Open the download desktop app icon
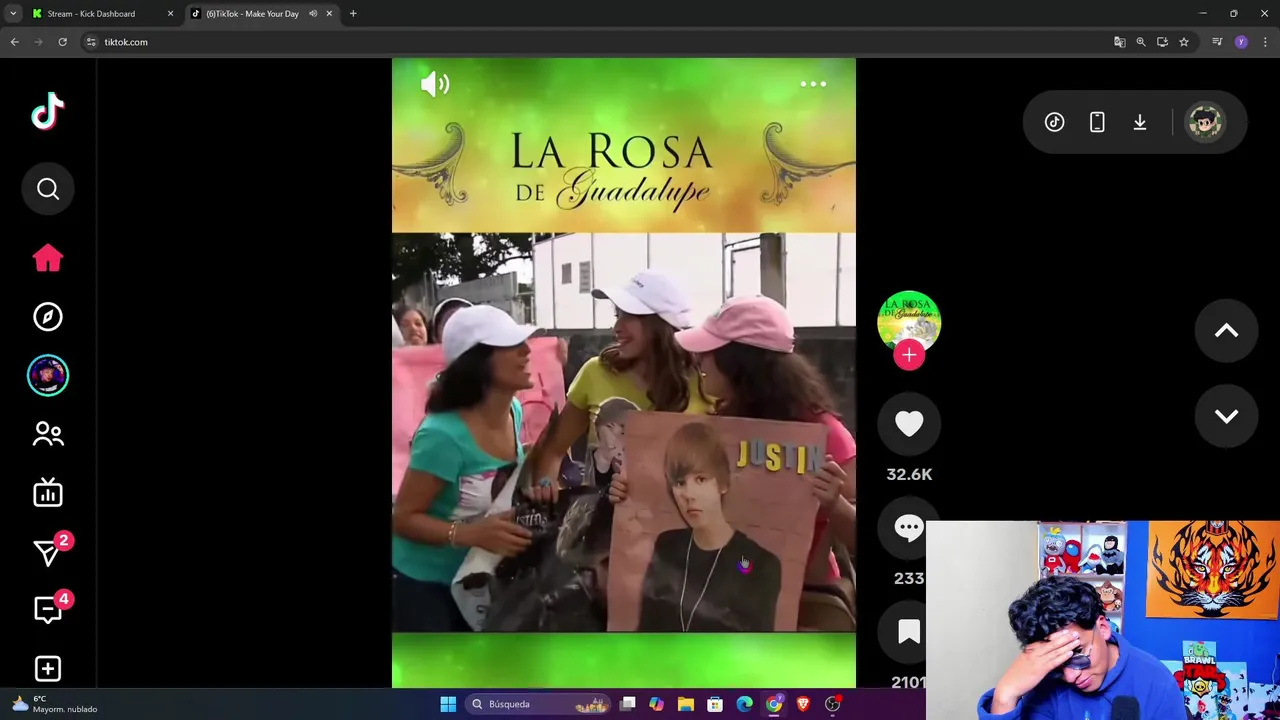 pyautogui.click(x=1139, y=122)
